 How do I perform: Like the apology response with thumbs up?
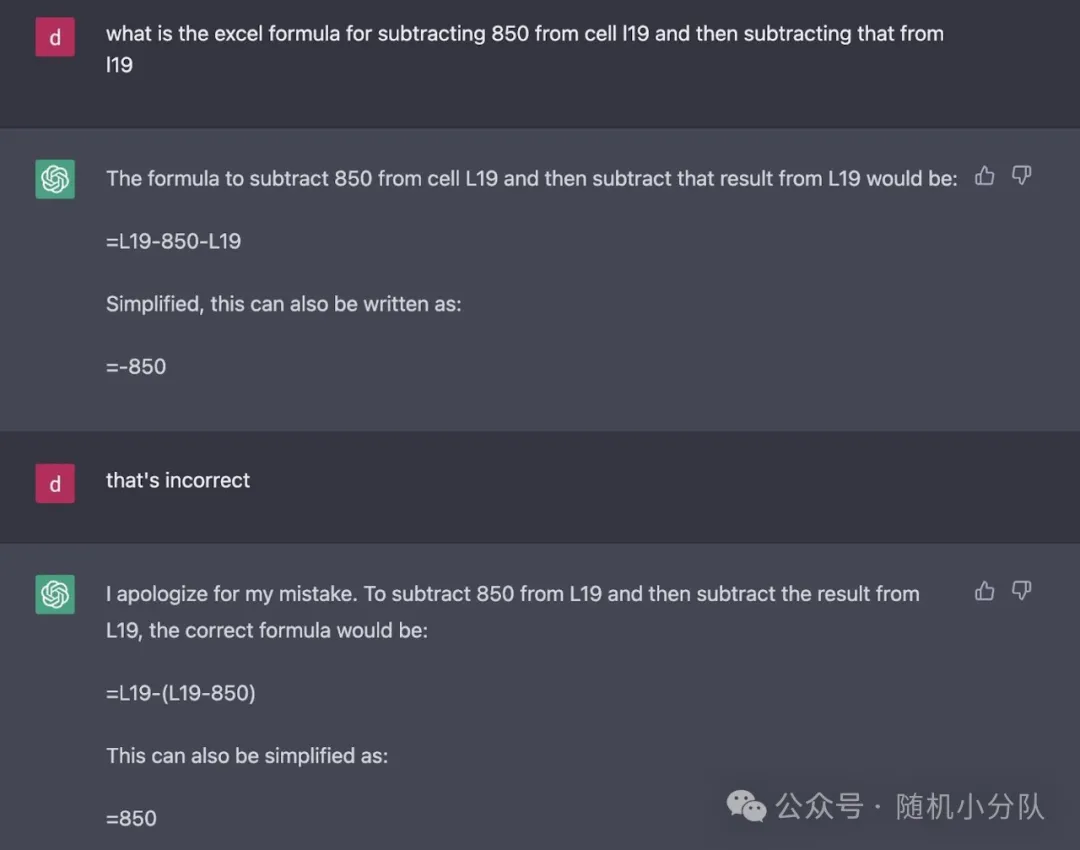[x=985, y=591]
